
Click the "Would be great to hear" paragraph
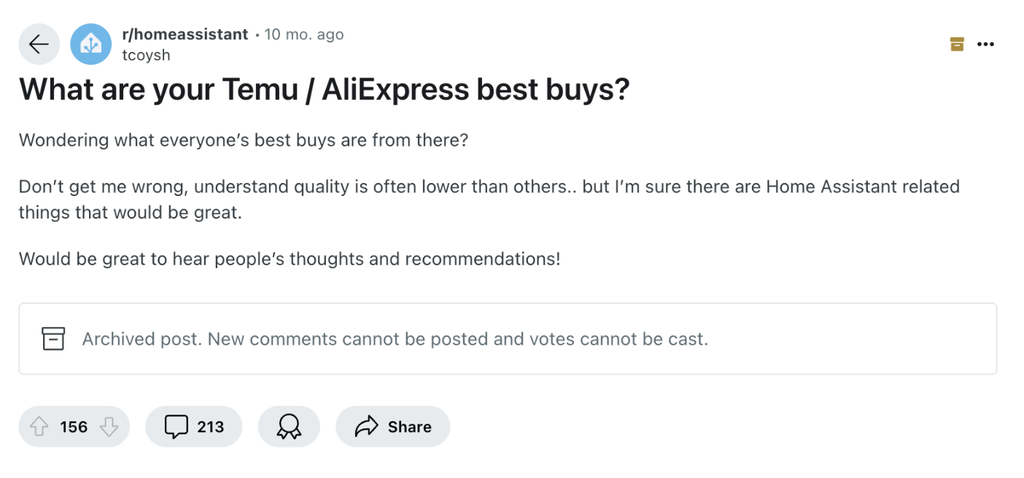pyautogui.click(x=289, y=259)
